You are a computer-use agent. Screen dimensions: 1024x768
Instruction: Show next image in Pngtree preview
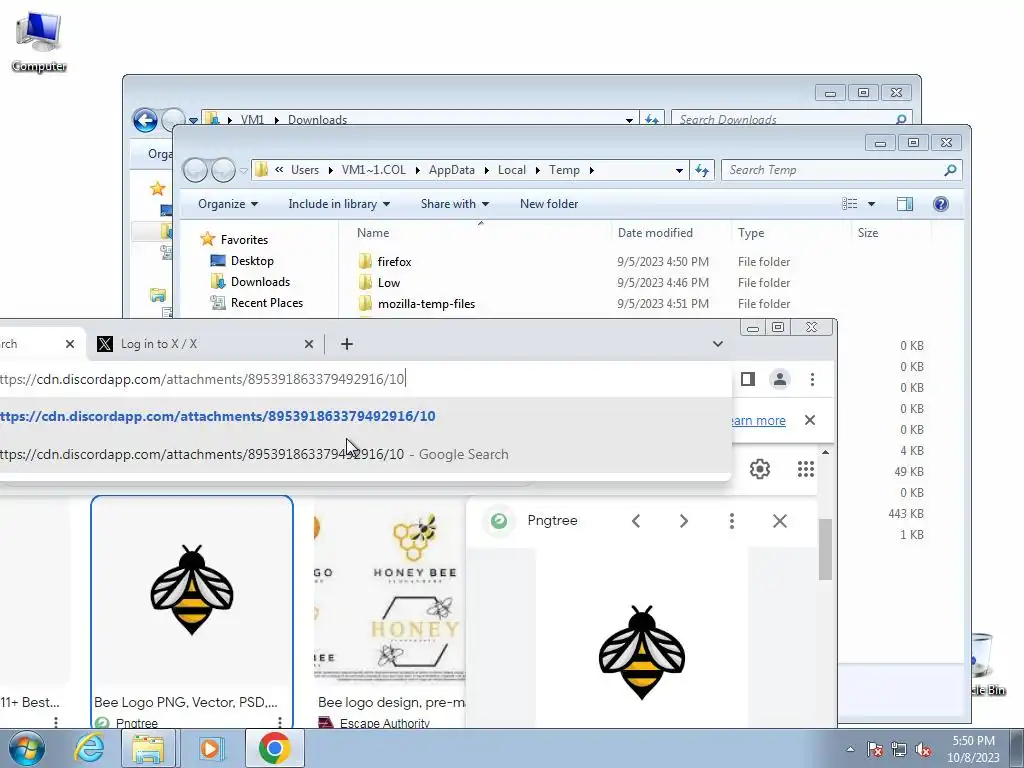point(684,520)
